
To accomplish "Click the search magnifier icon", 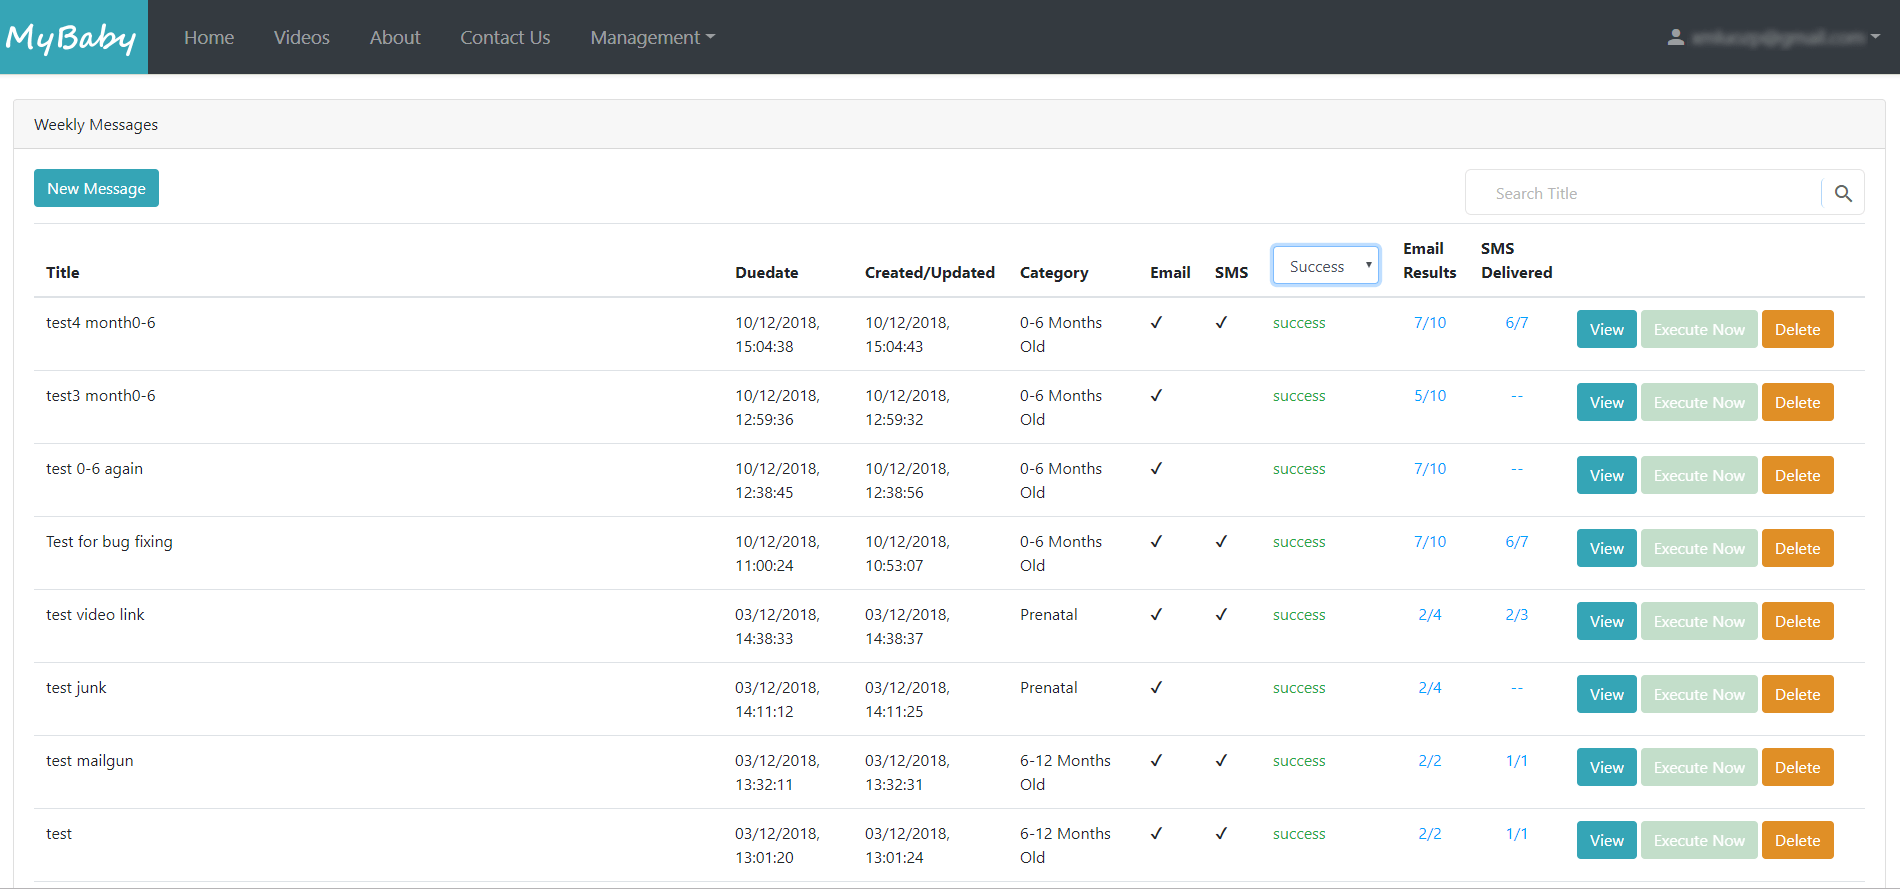I will click(x=1843, y=194).
